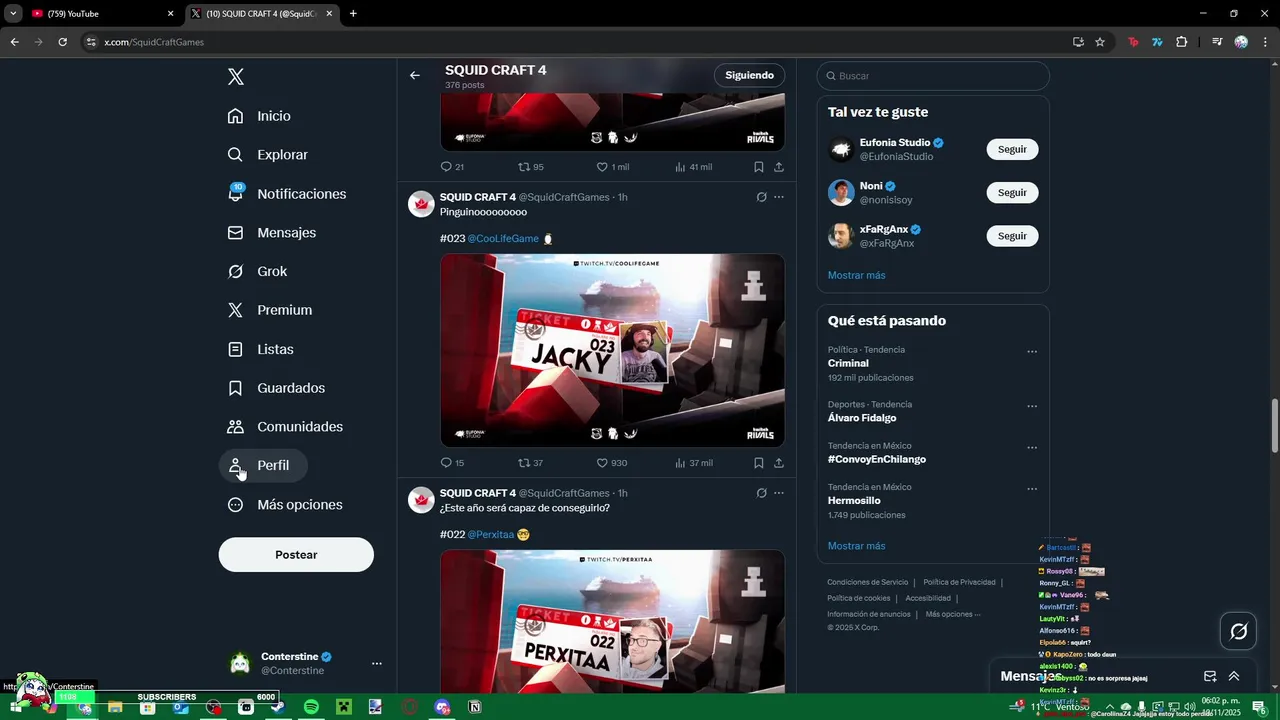Open more menu on the Pinguino post

[x=779, y=197]
